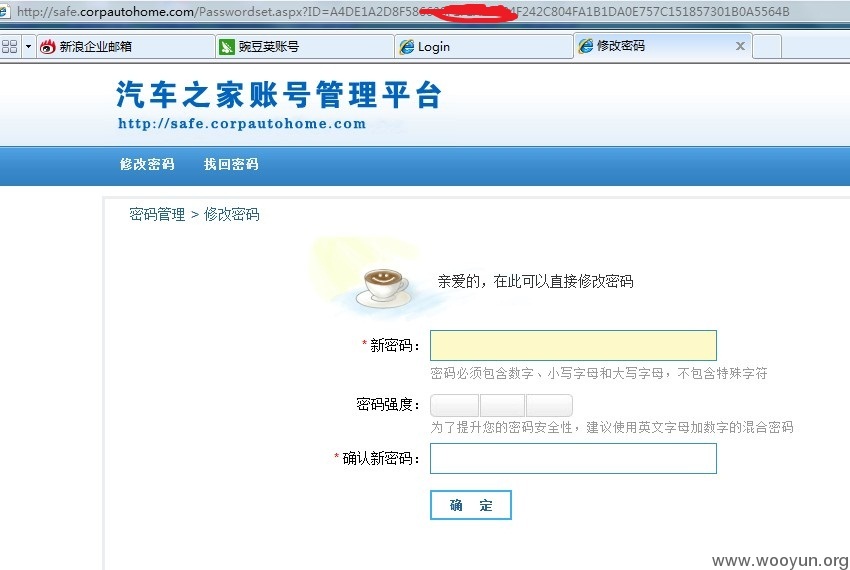Click the first password strength bar segment
Viewport: 850px width, 570px height.
click(x=455, y=405)
